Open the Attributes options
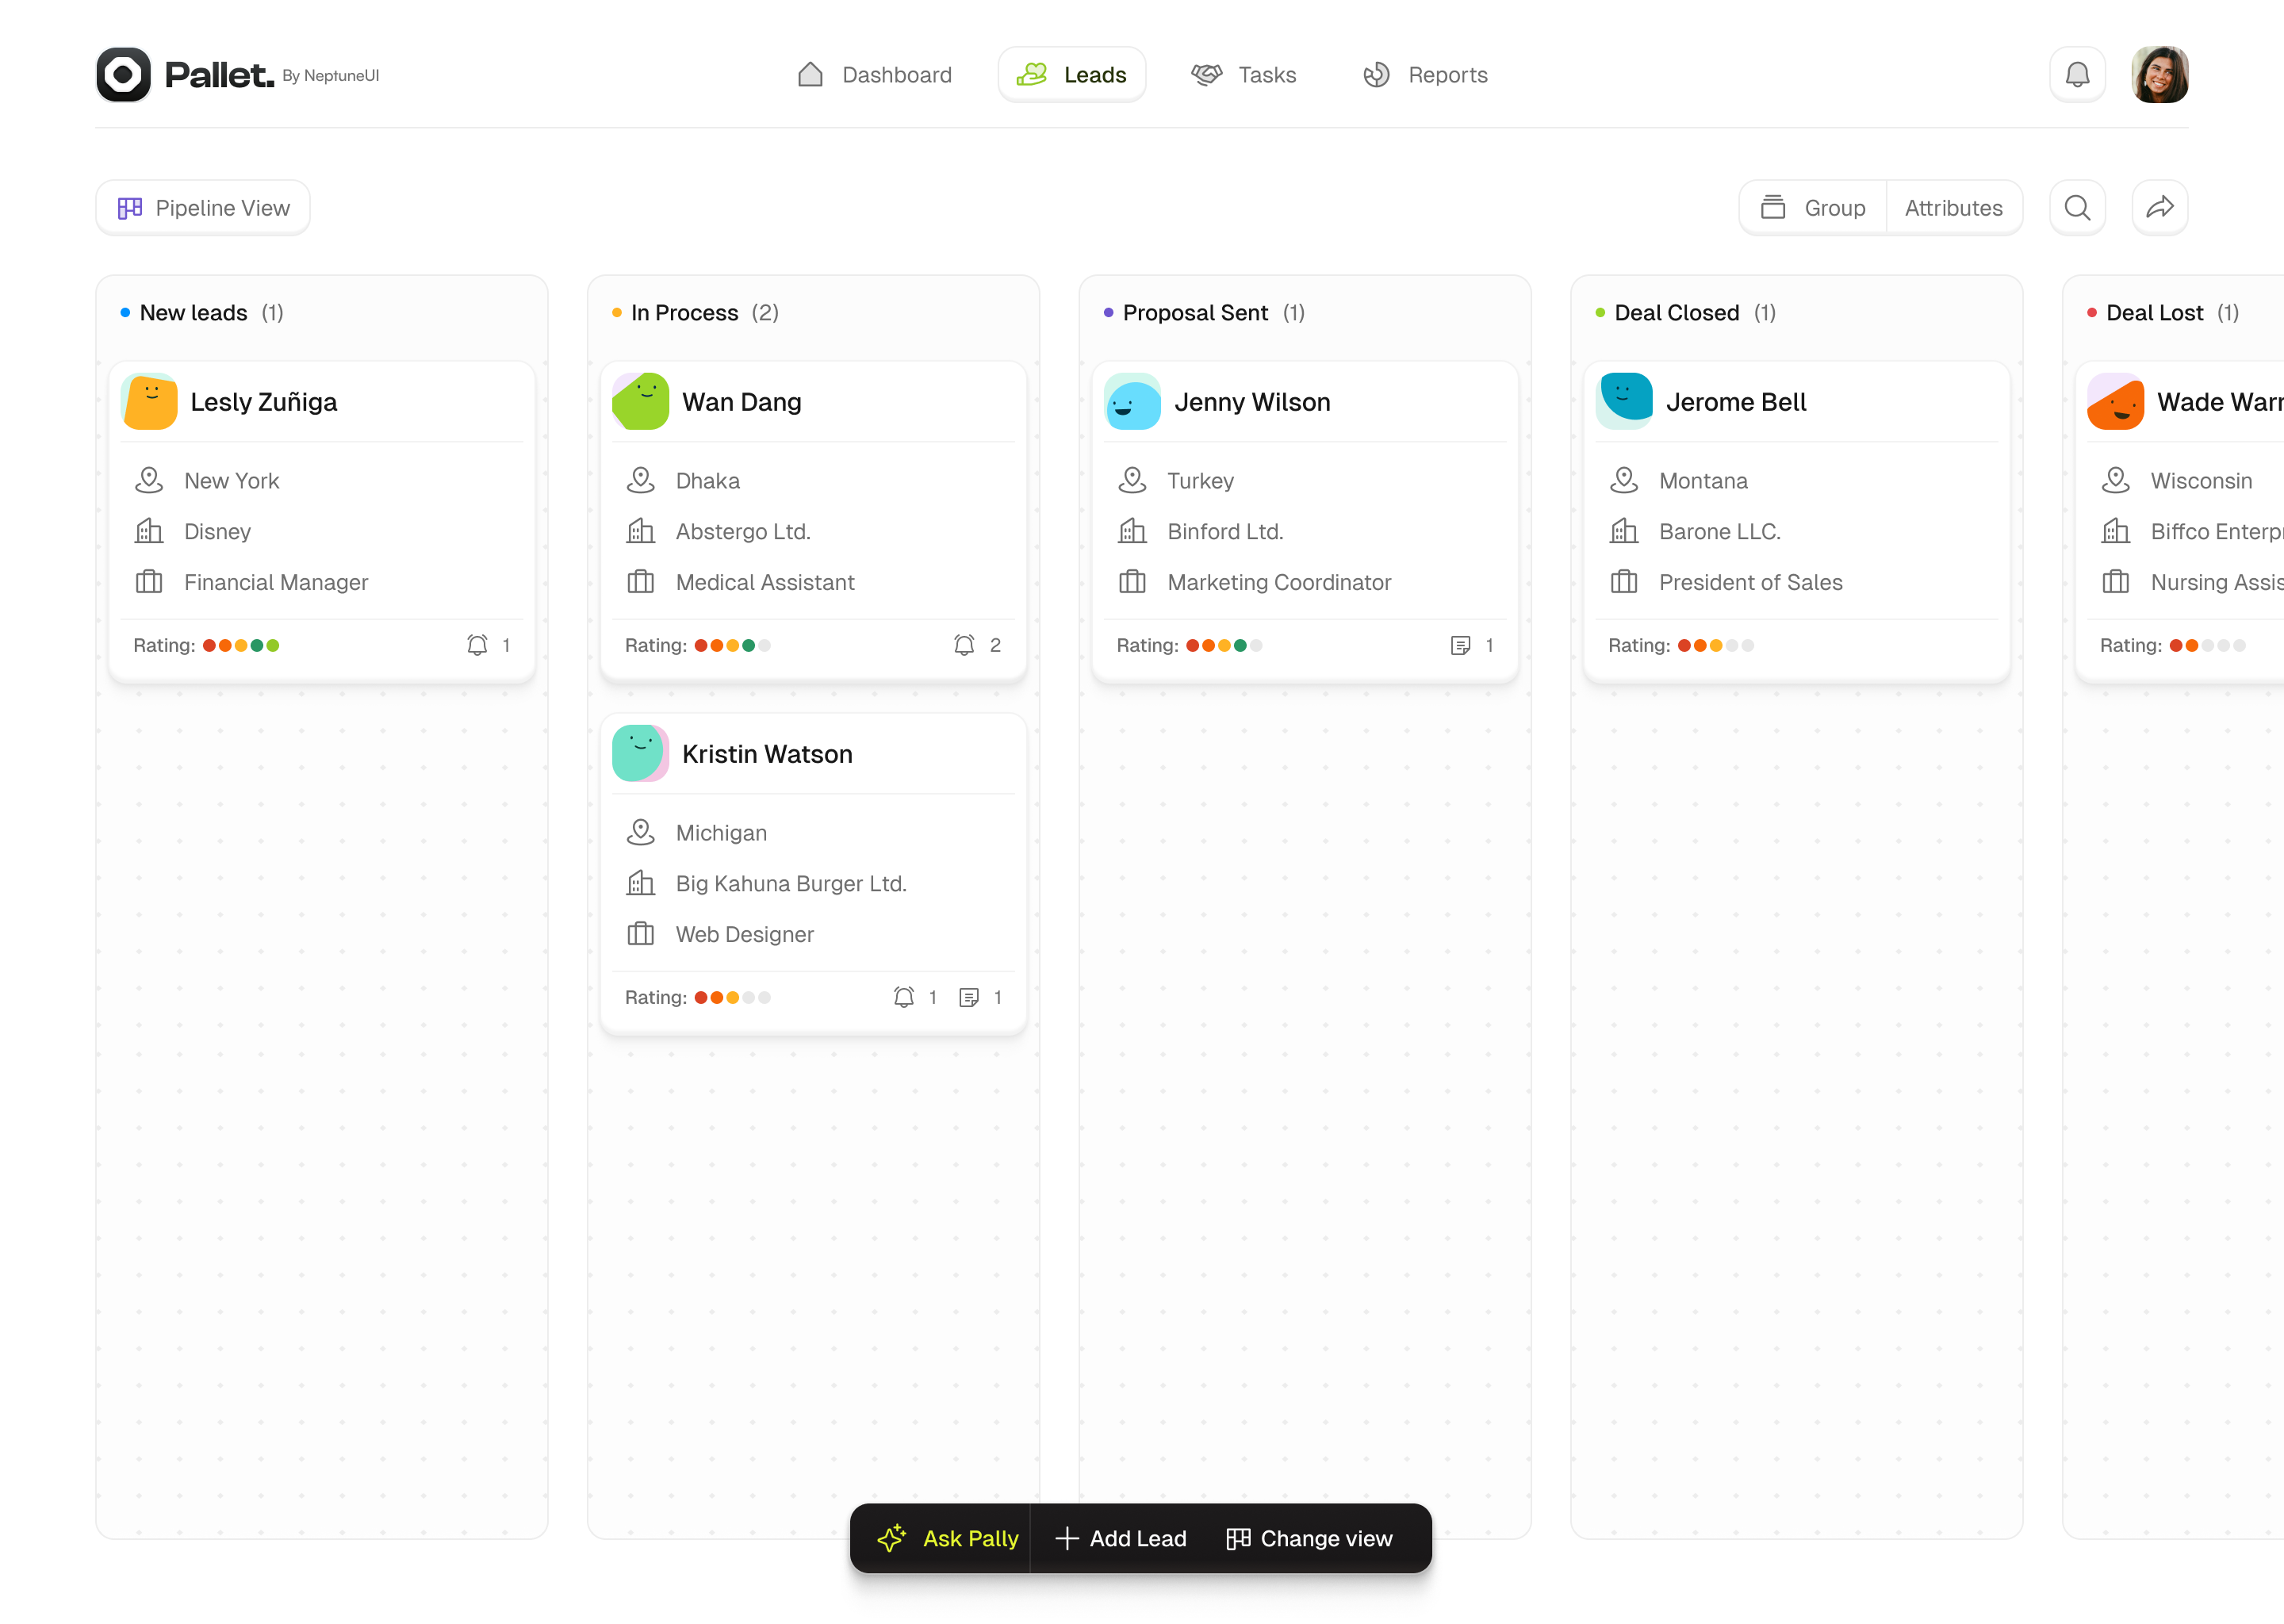The width and height of the screenshot is (2284, 1624). [x=1954, y=207]
